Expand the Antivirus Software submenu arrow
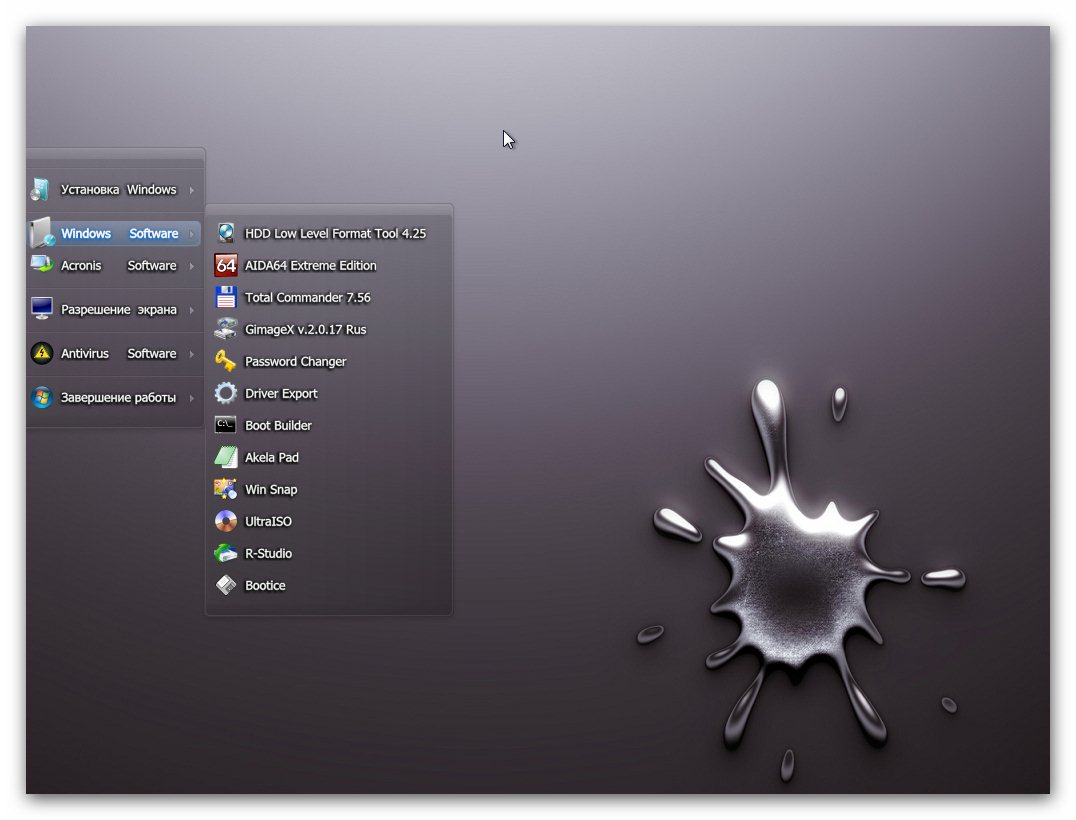1076x820 pixels. (191, 354)
